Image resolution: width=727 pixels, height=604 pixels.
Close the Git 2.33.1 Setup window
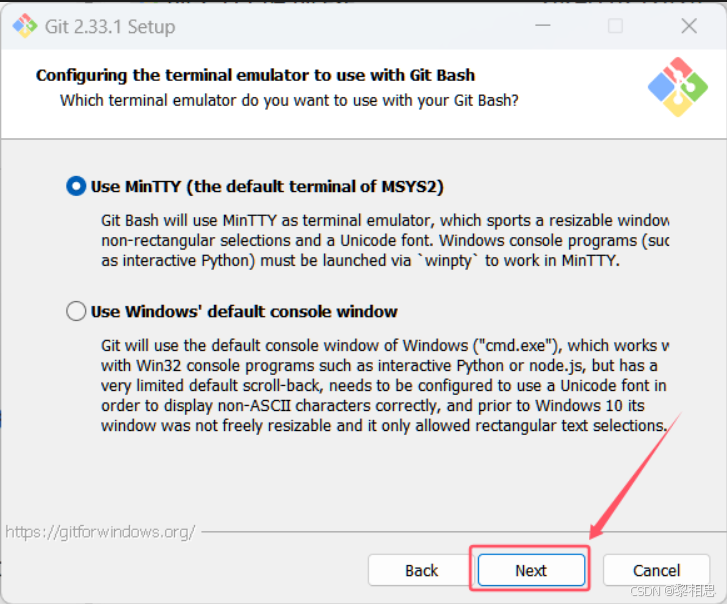point(689,26)
